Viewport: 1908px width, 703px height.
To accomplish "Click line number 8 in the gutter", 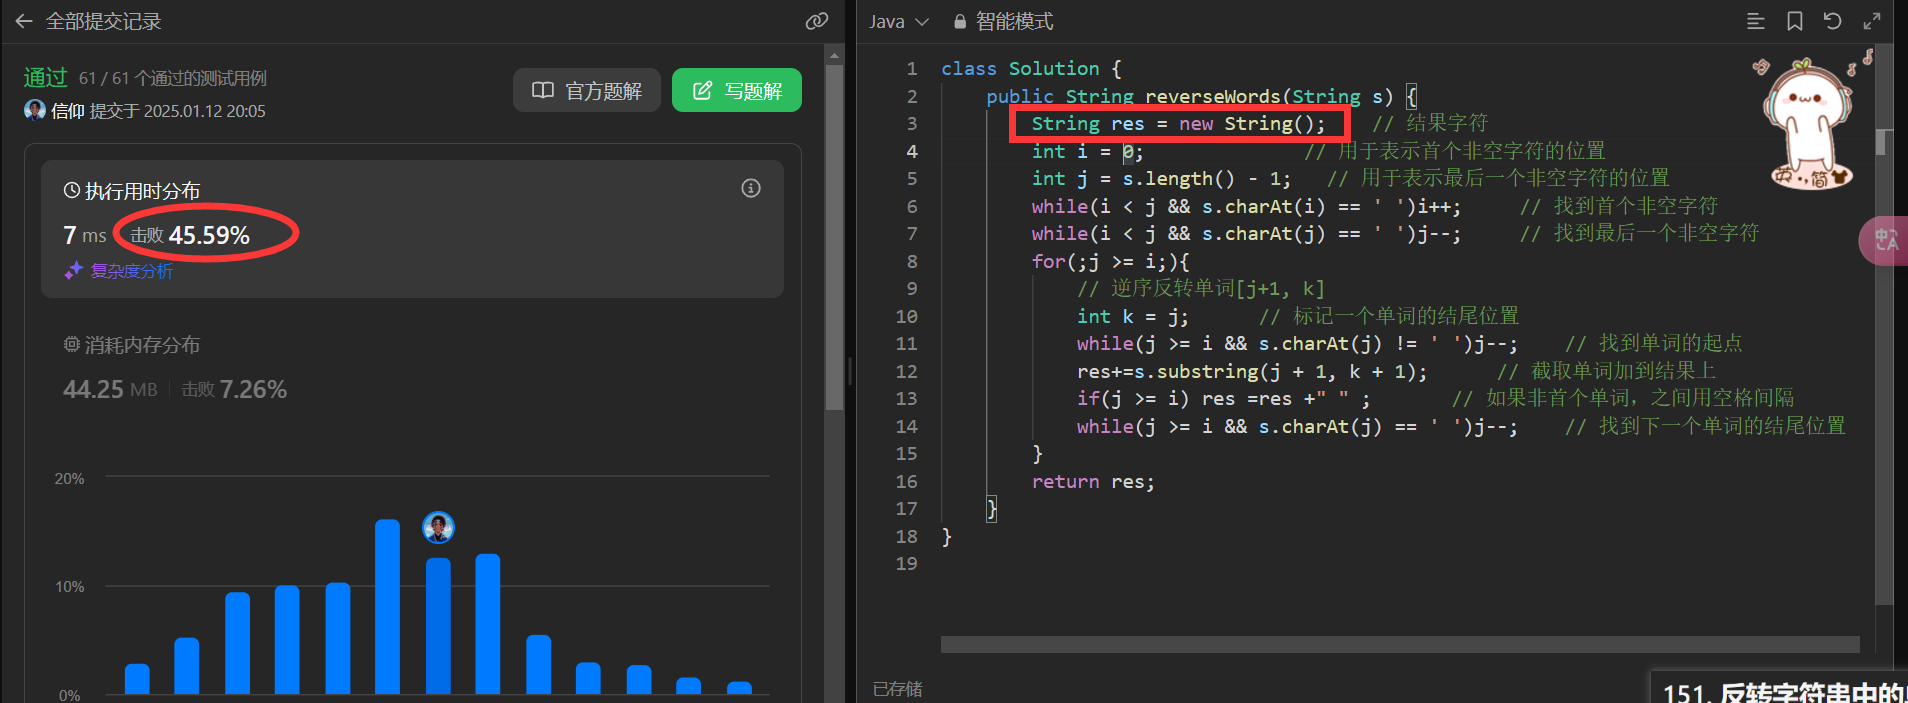I will 911,261.
